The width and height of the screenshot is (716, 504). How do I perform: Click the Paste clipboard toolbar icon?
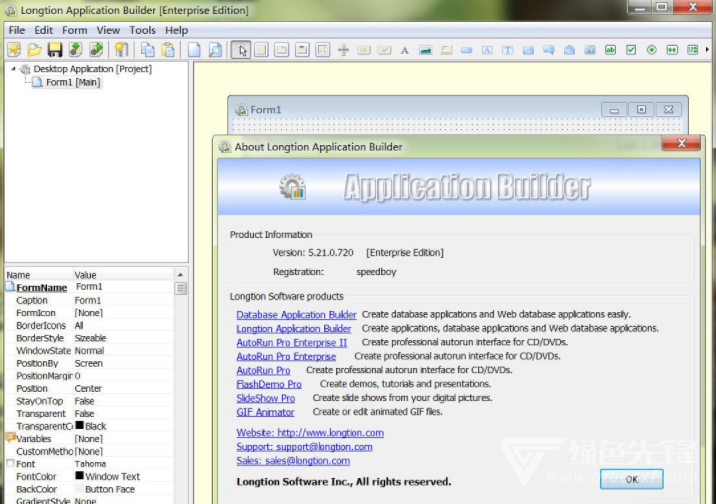point(167,49)
